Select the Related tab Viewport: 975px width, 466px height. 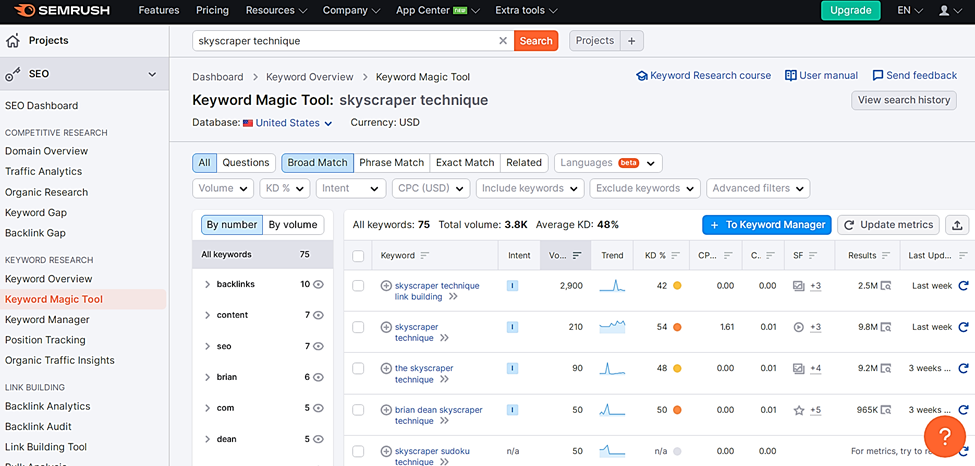coord(524,163)
